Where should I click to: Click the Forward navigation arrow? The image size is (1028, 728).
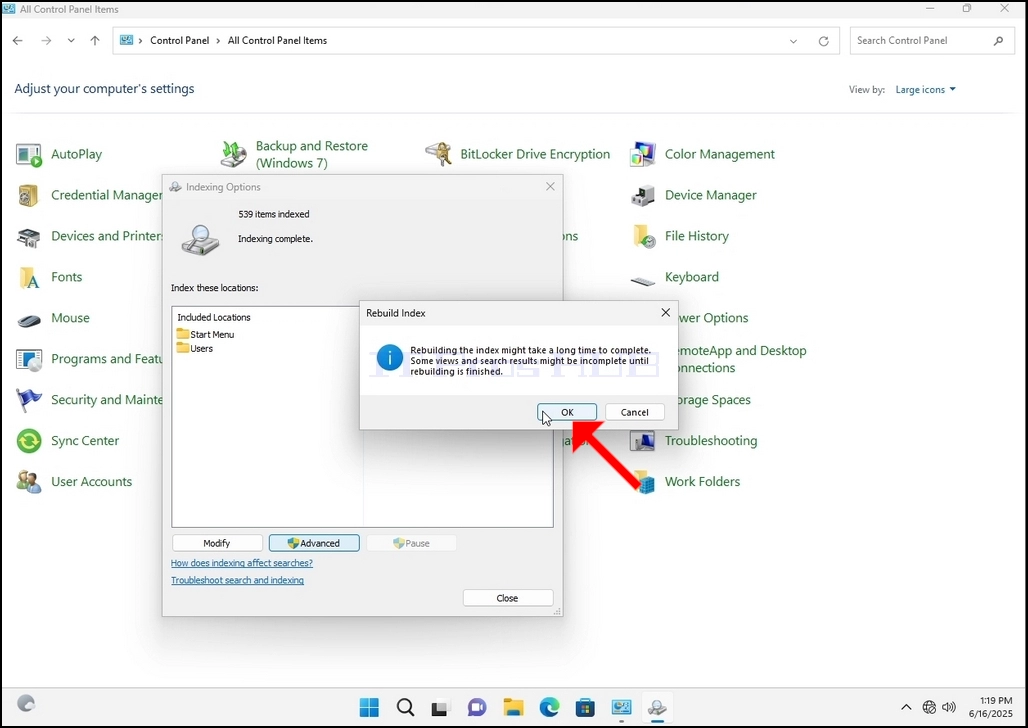coord(46,41)
